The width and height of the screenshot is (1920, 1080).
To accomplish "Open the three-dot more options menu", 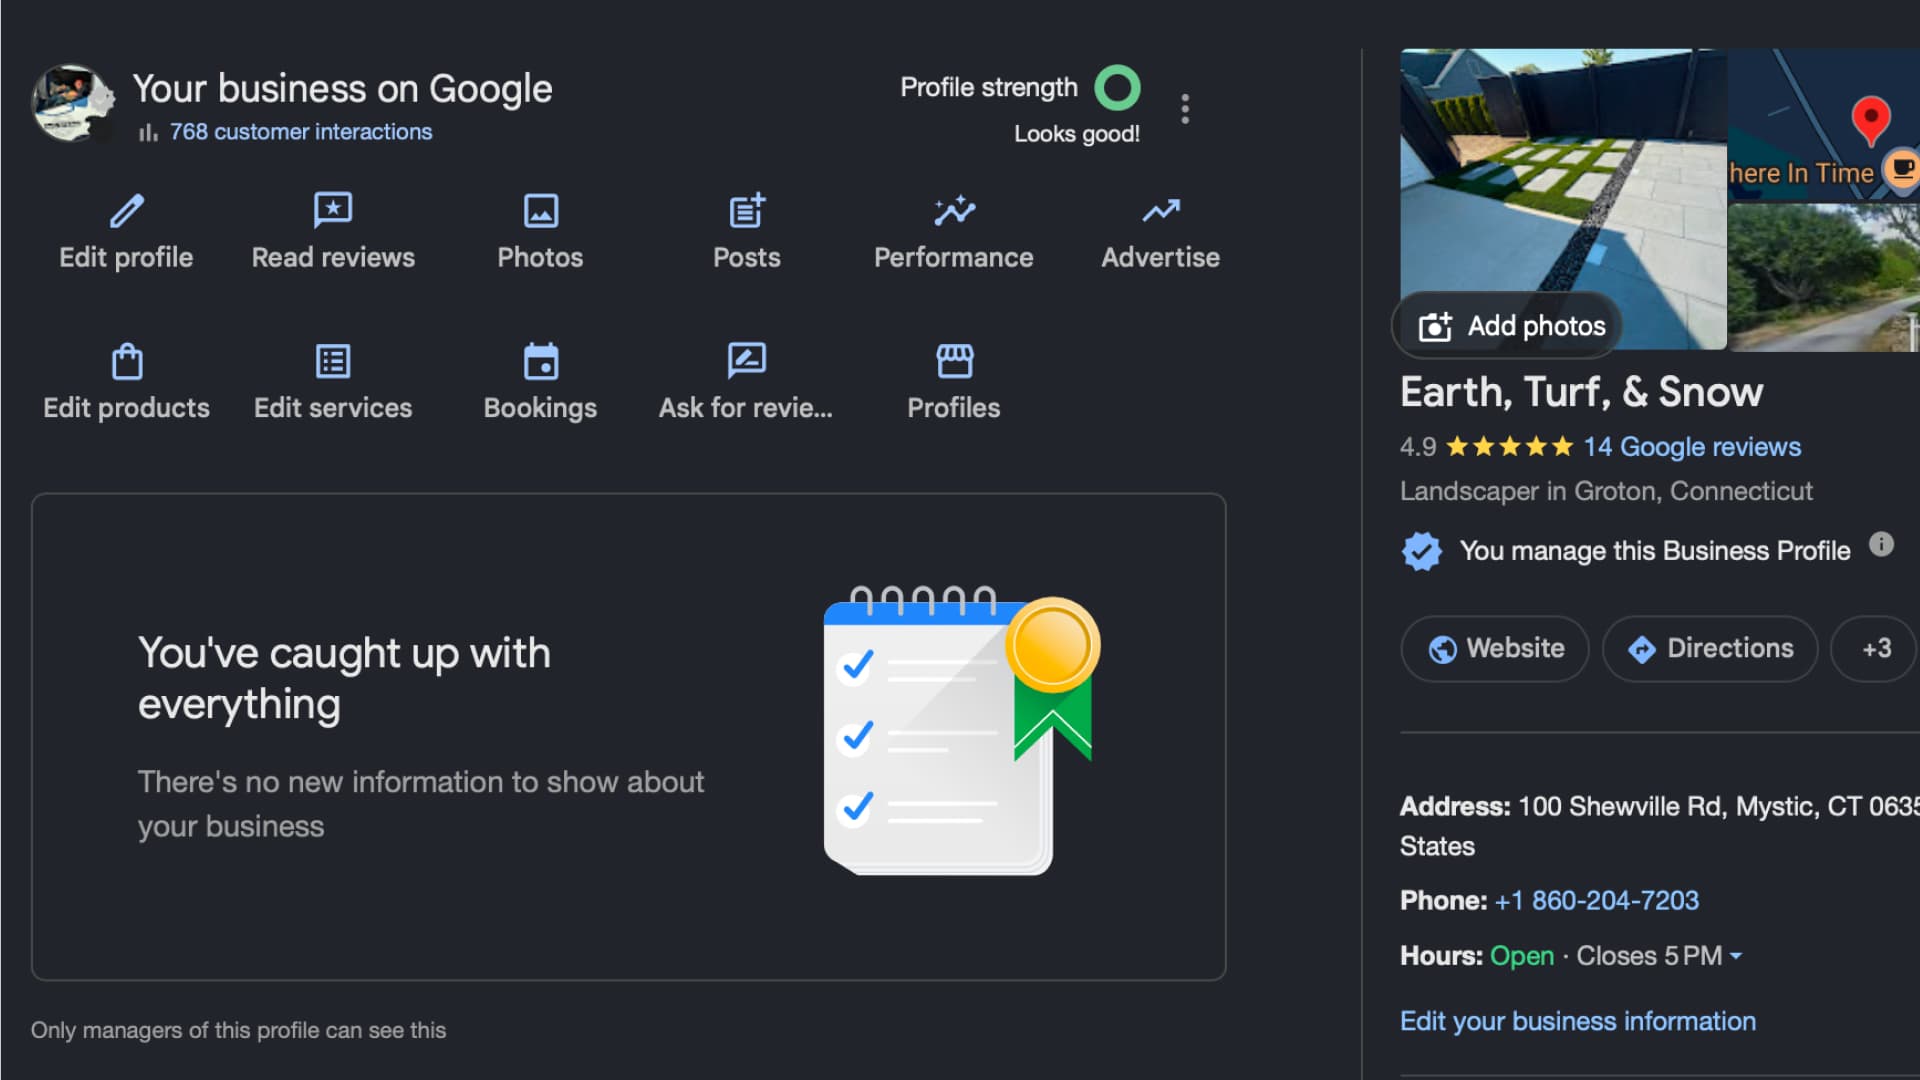I will 1185,109.
